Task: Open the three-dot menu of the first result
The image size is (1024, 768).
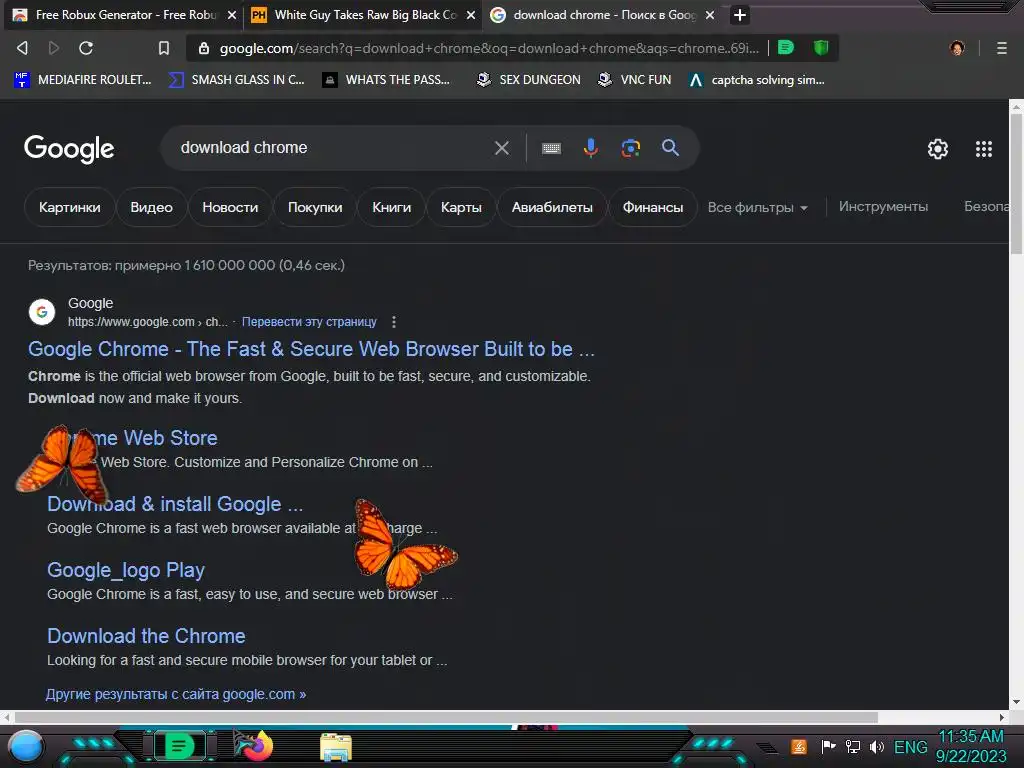Action: 393,322
